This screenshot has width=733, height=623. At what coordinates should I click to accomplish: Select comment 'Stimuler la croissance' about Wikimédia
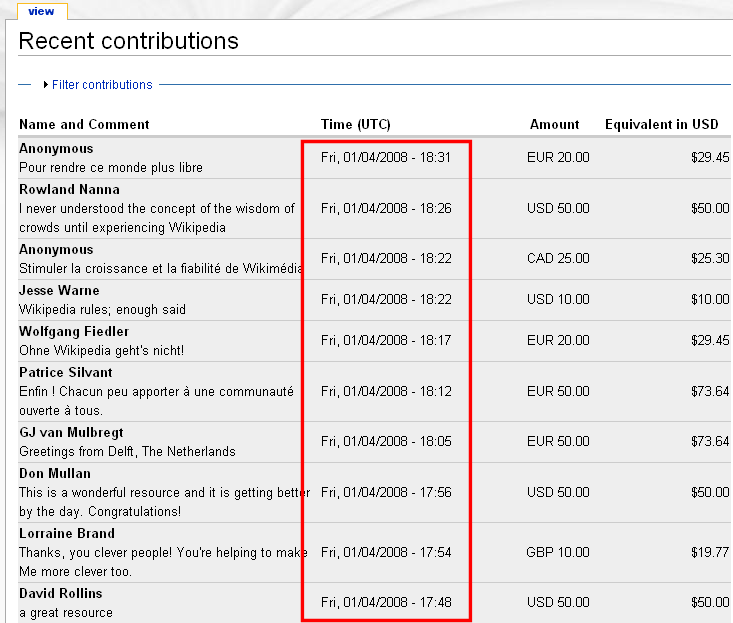click(160, 268)
